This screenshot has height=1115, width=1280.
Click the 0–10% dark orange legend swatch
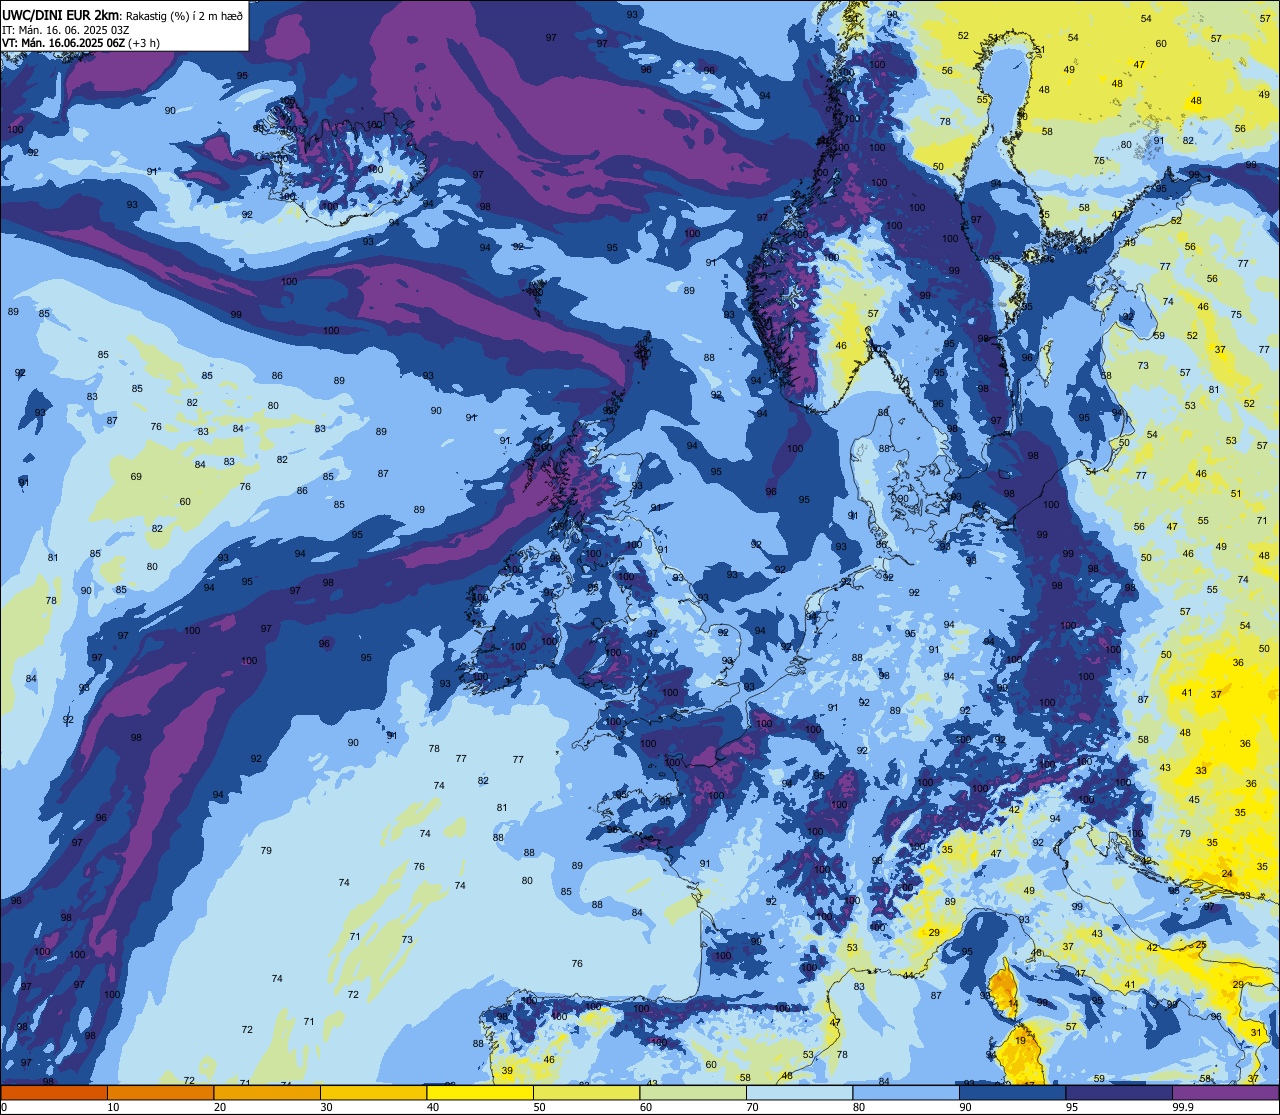[54, 1092]
